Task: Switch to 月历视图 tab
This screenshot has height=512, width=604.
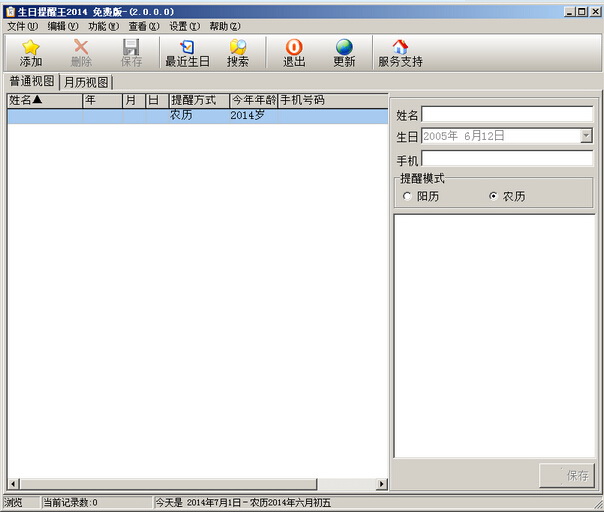Action: [x=86, y=82]
